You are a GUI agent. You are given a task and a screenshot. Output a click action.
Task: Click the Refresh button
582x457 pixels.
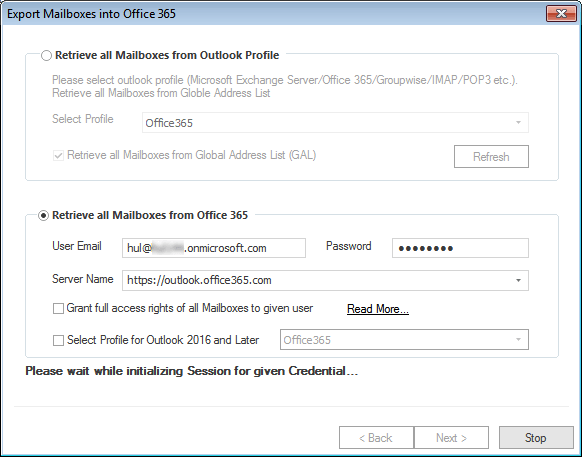coord(491,157)
